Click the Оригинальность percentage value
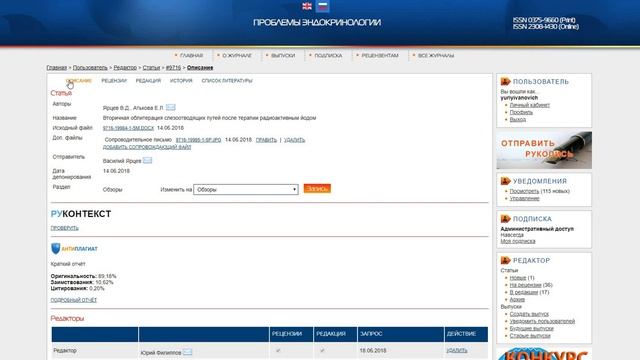 [x=107, y=276]
